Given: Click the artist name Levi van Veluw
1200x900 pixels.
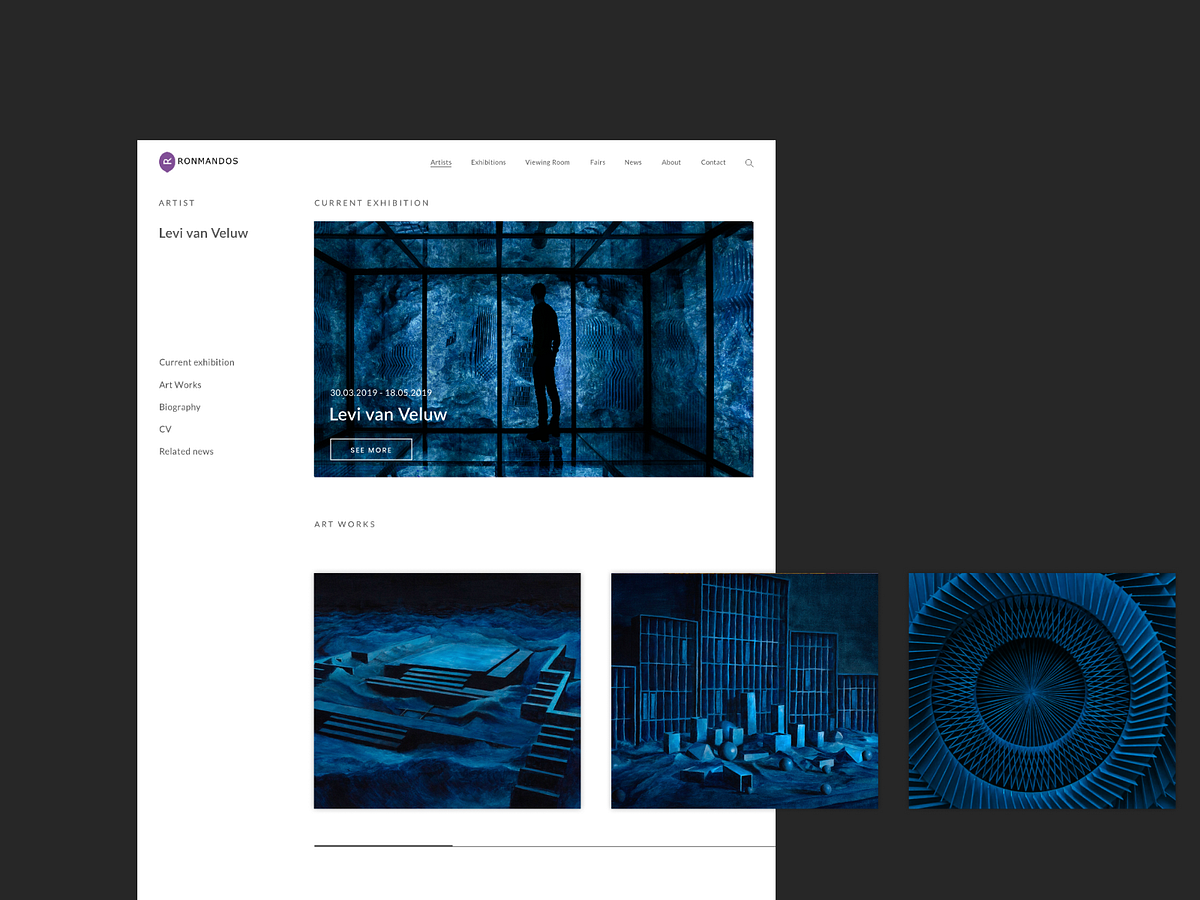Looking at the screenshot, I should click(203, 232).
